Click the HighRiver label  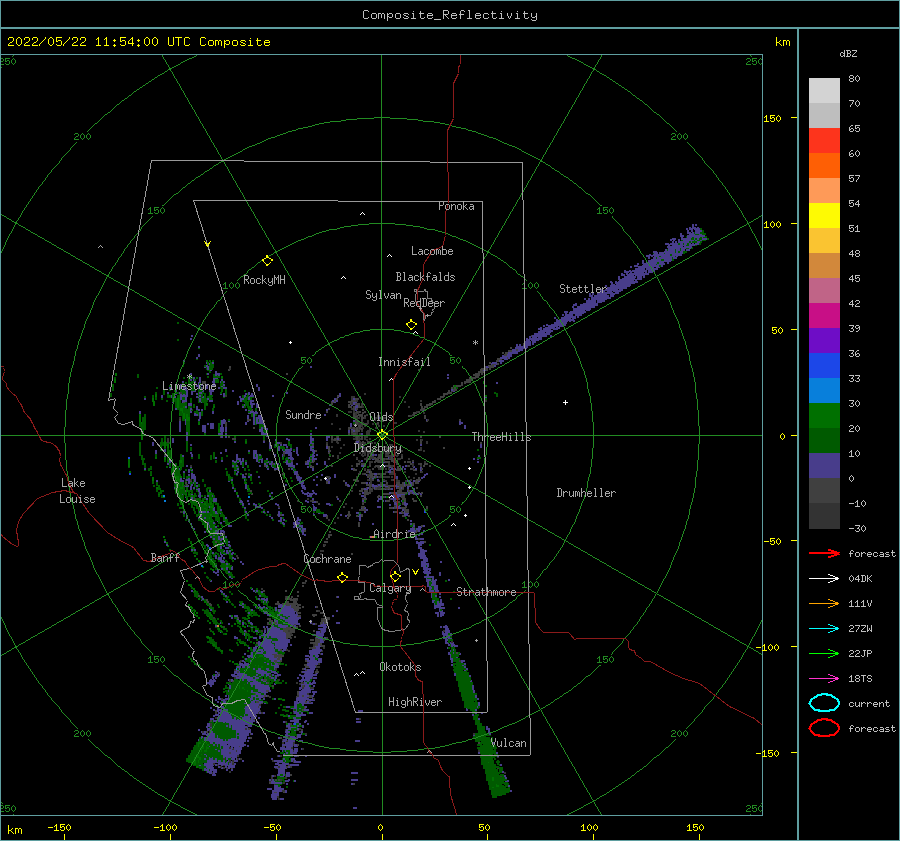(415, 702)
